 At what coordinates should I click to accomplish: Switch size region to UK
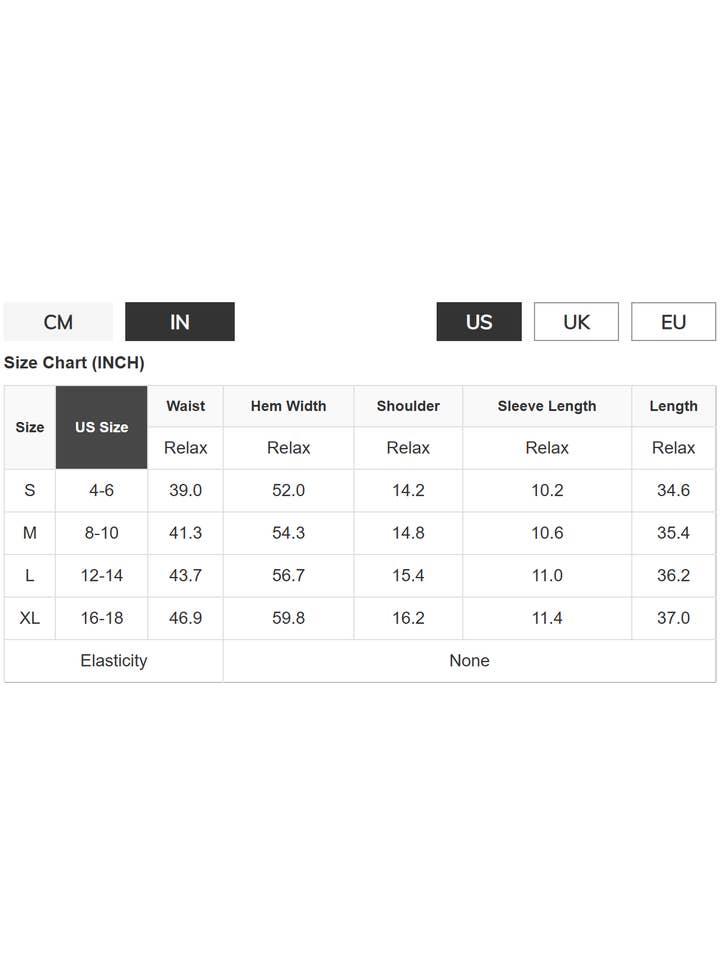576,322
